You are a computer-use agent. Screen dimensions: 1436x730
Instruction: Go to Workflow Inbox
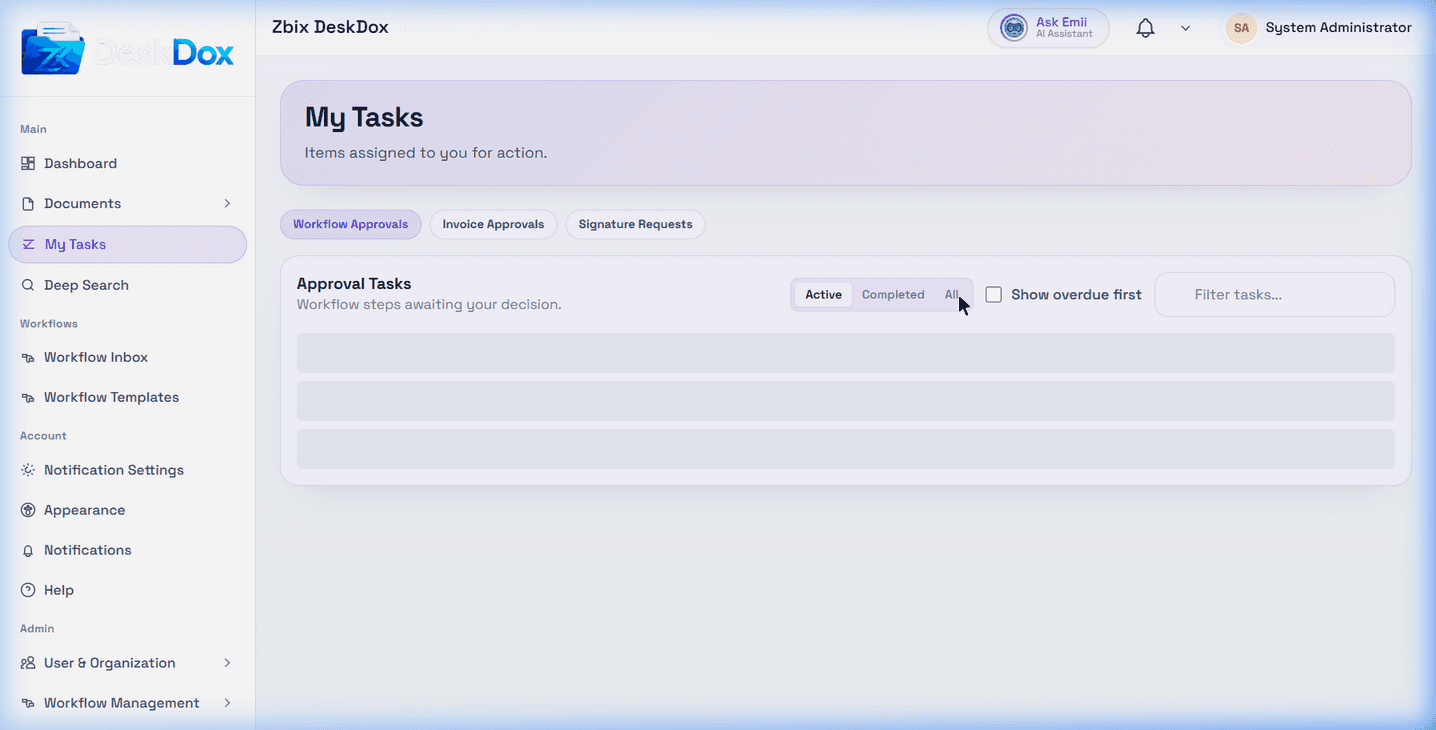point(128,357)
